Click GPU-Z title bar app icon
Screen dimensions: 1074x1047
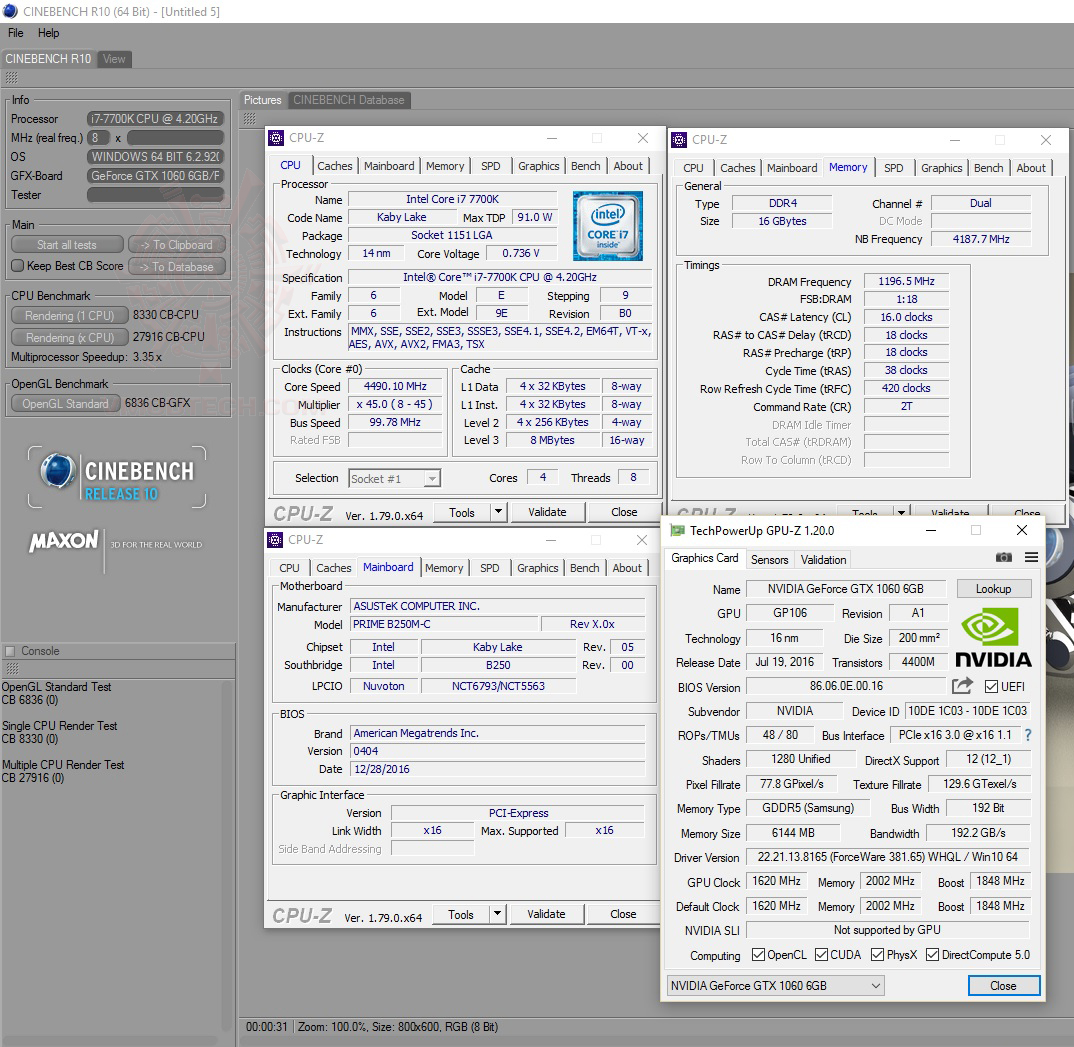(x=677, y=531)
